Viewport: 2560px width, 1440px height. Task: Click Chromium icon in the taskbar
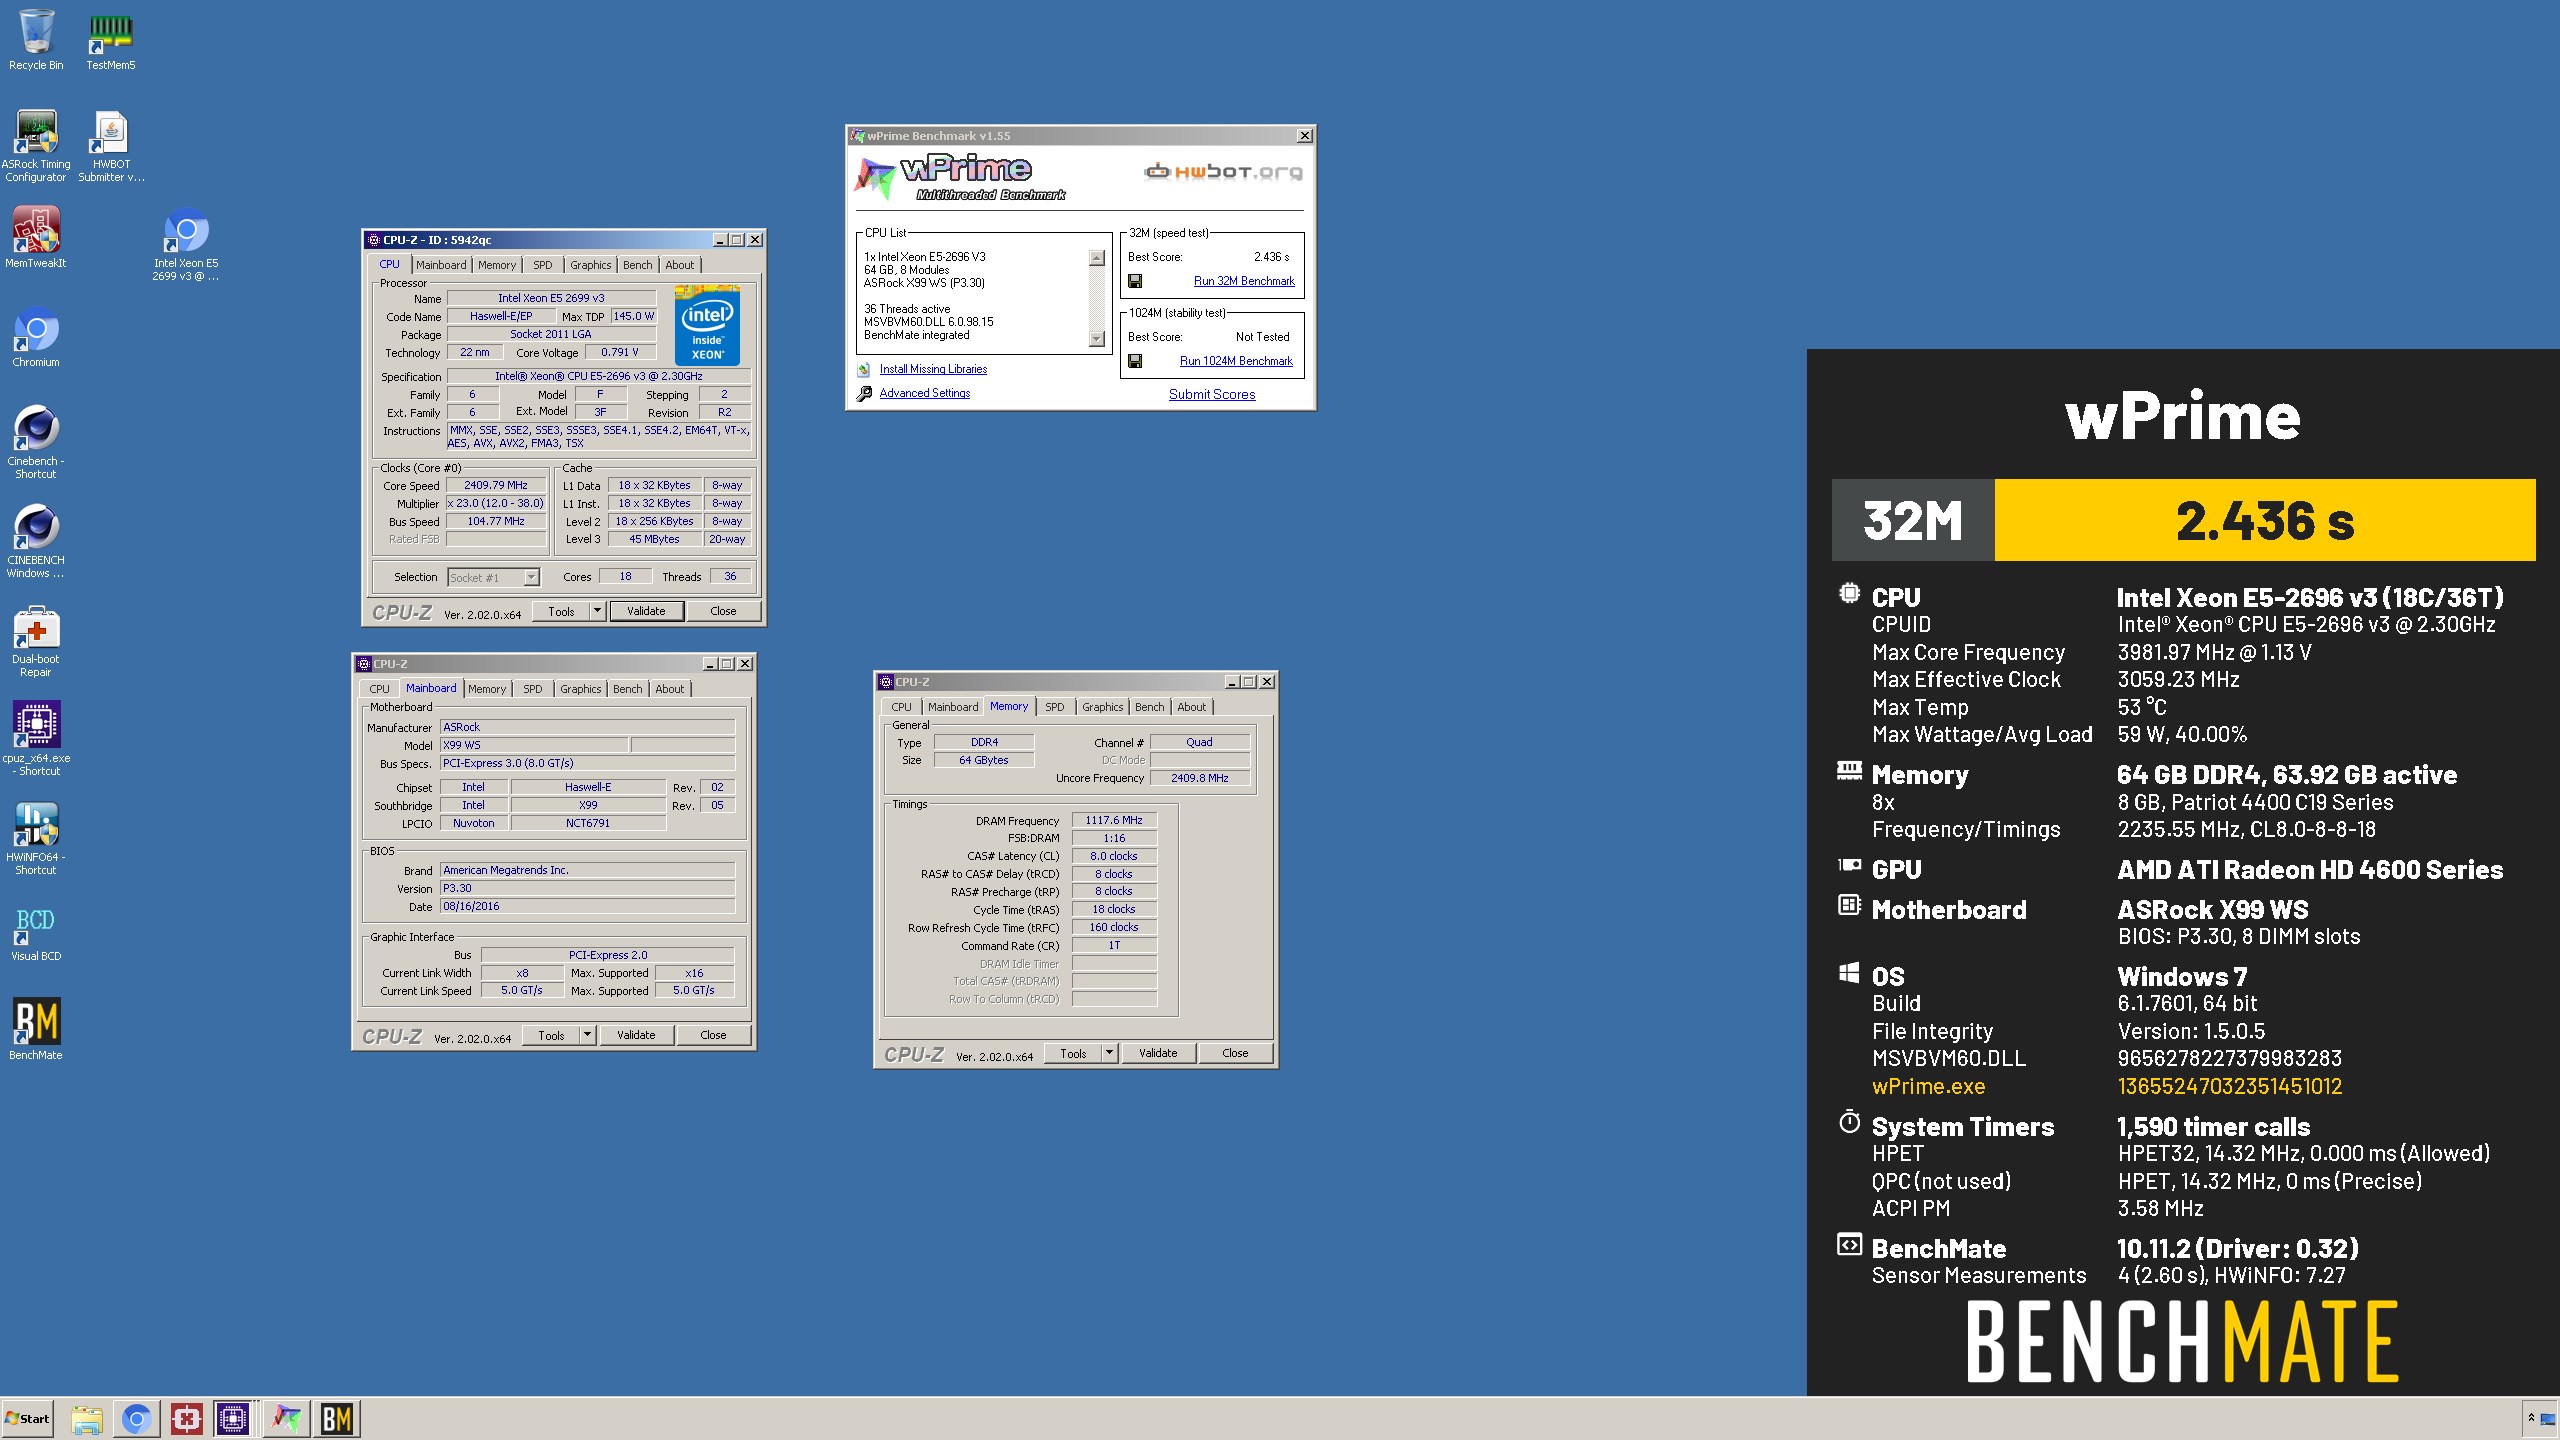(x=137, y=1419)
